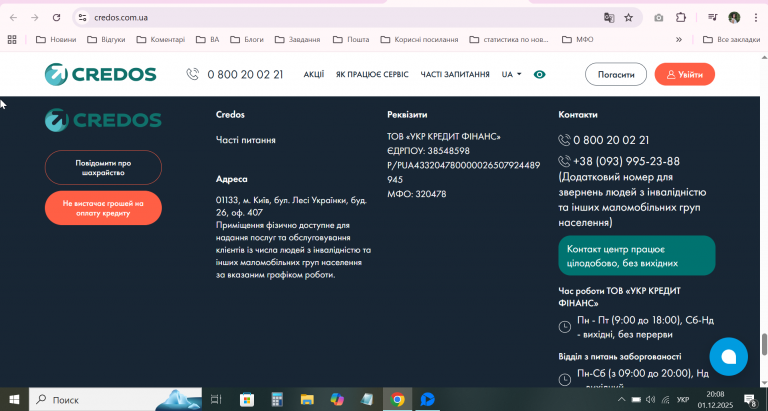Open the apps grid in bookmarks bar
Viewport: 768px width, 411px height.
[12, 40]
